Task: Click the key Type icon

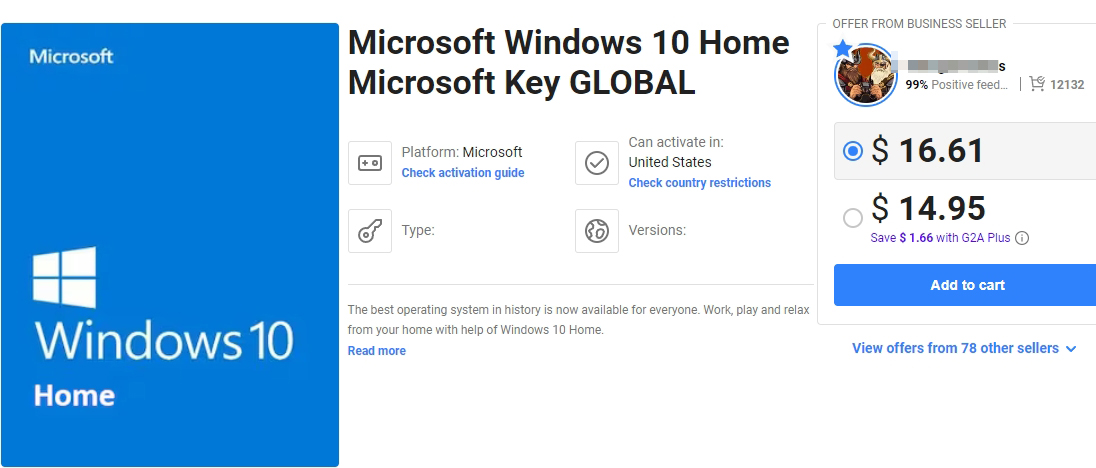Action: (370, 231)
